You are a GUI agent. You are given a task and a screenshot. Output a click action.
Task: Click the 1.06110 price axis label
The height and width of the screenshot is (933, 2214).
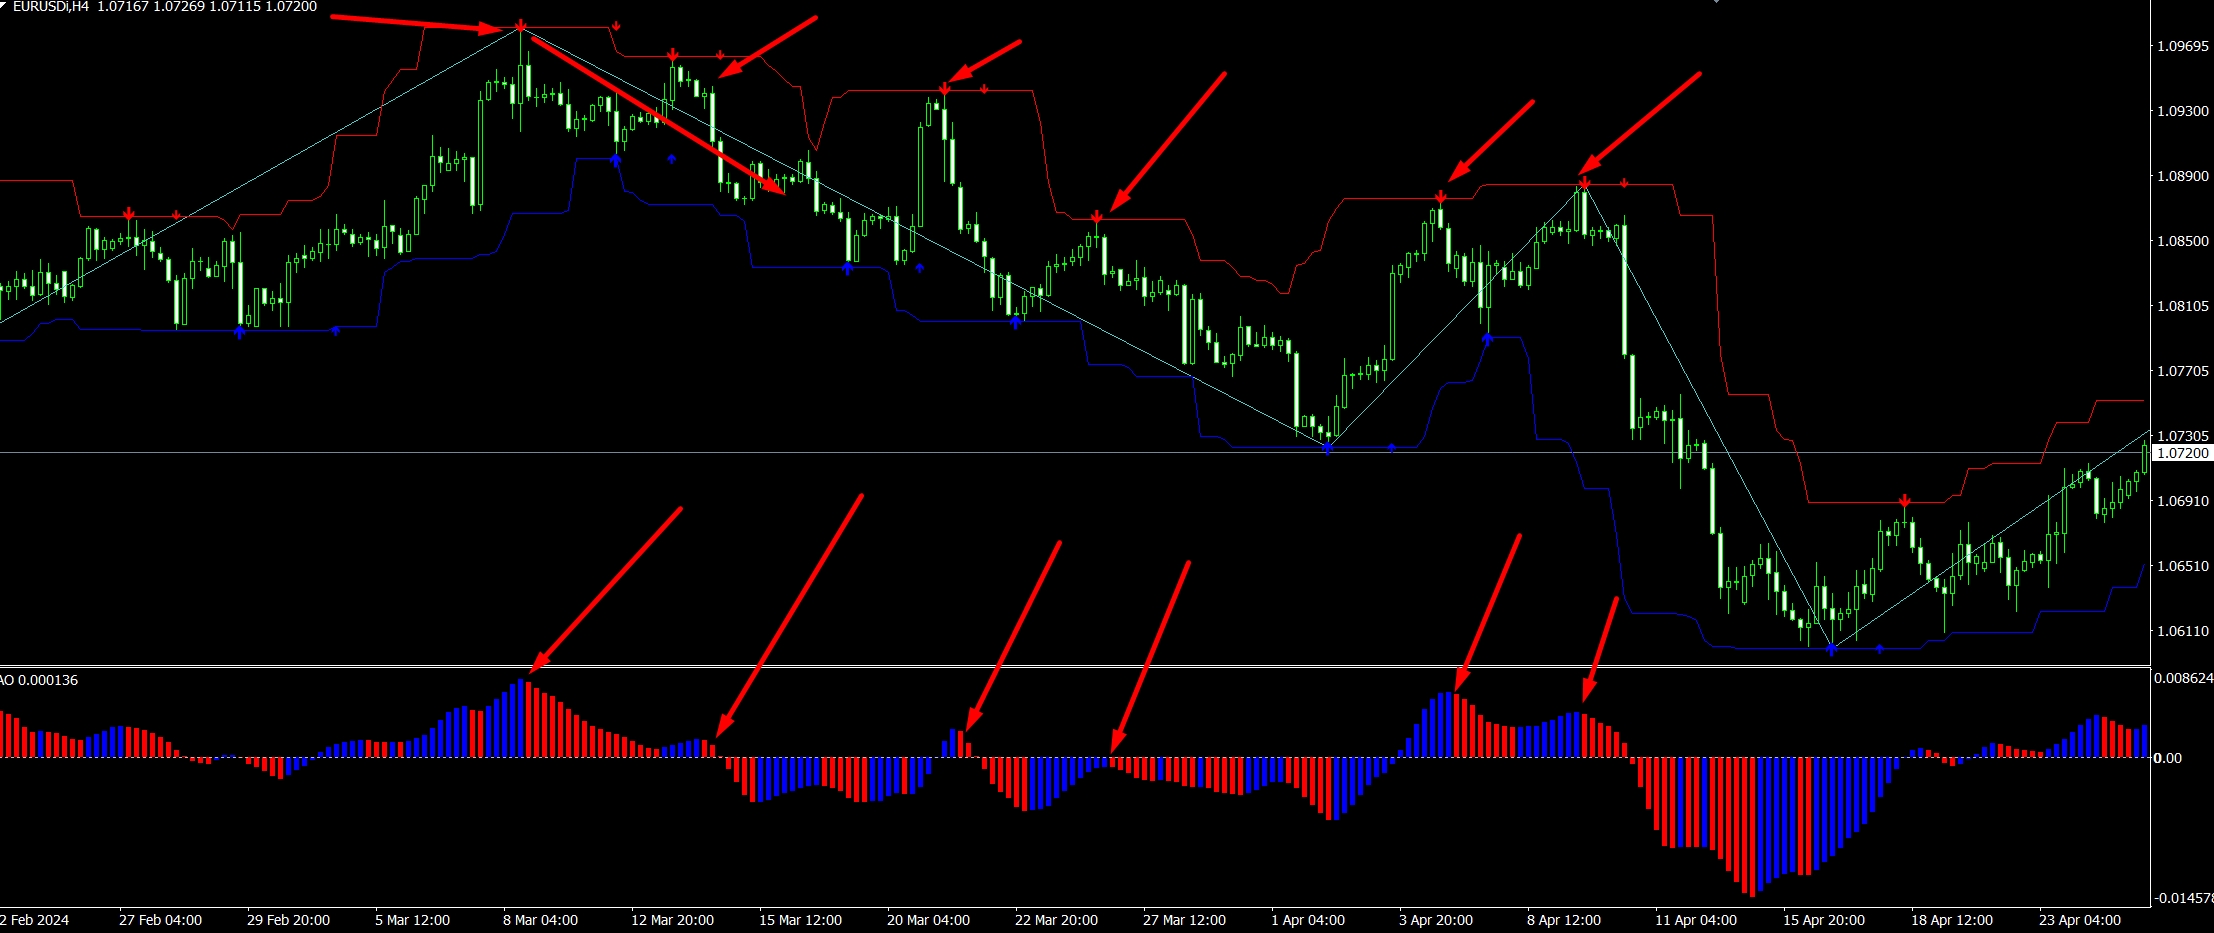2183,631
